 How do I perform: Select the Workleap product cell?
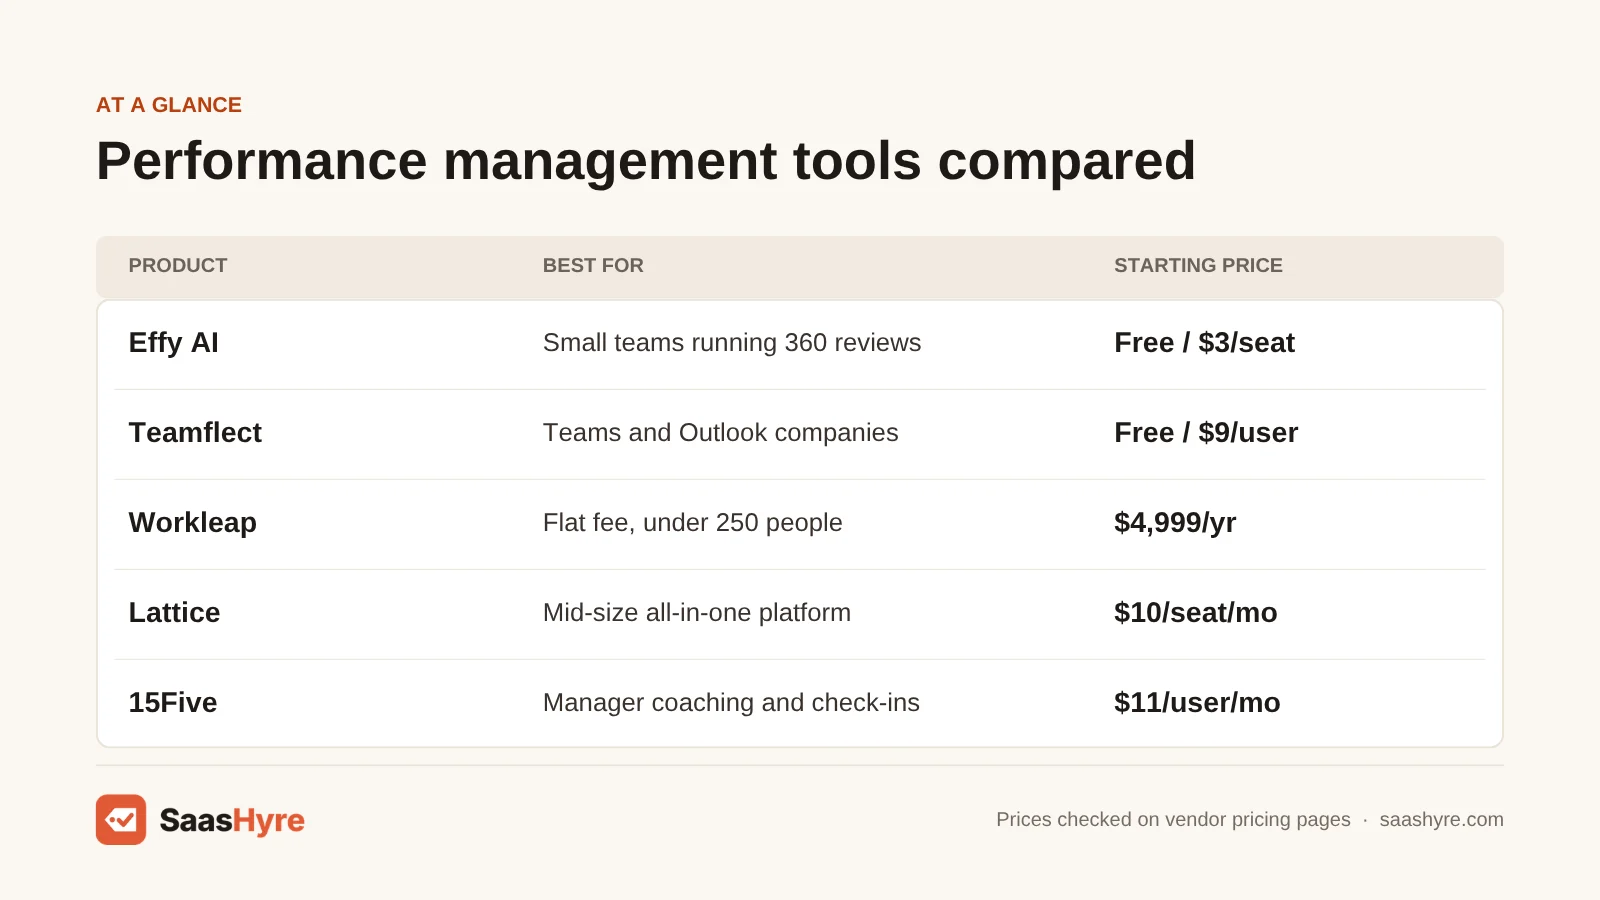193,523
